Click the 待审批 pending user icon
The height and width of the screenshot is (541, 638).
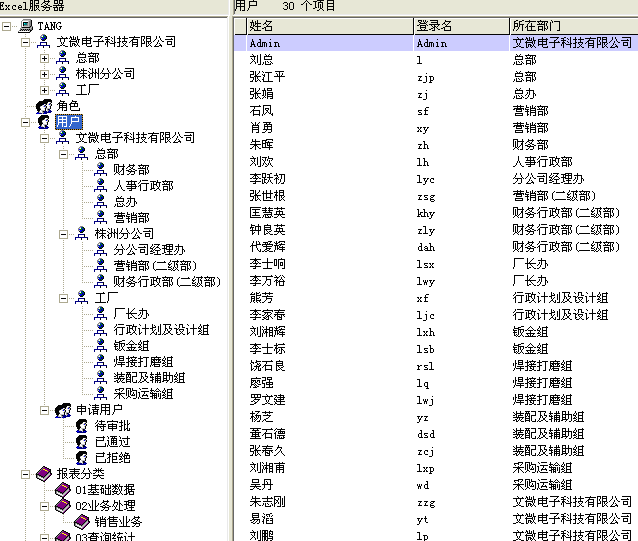point(82,426)
